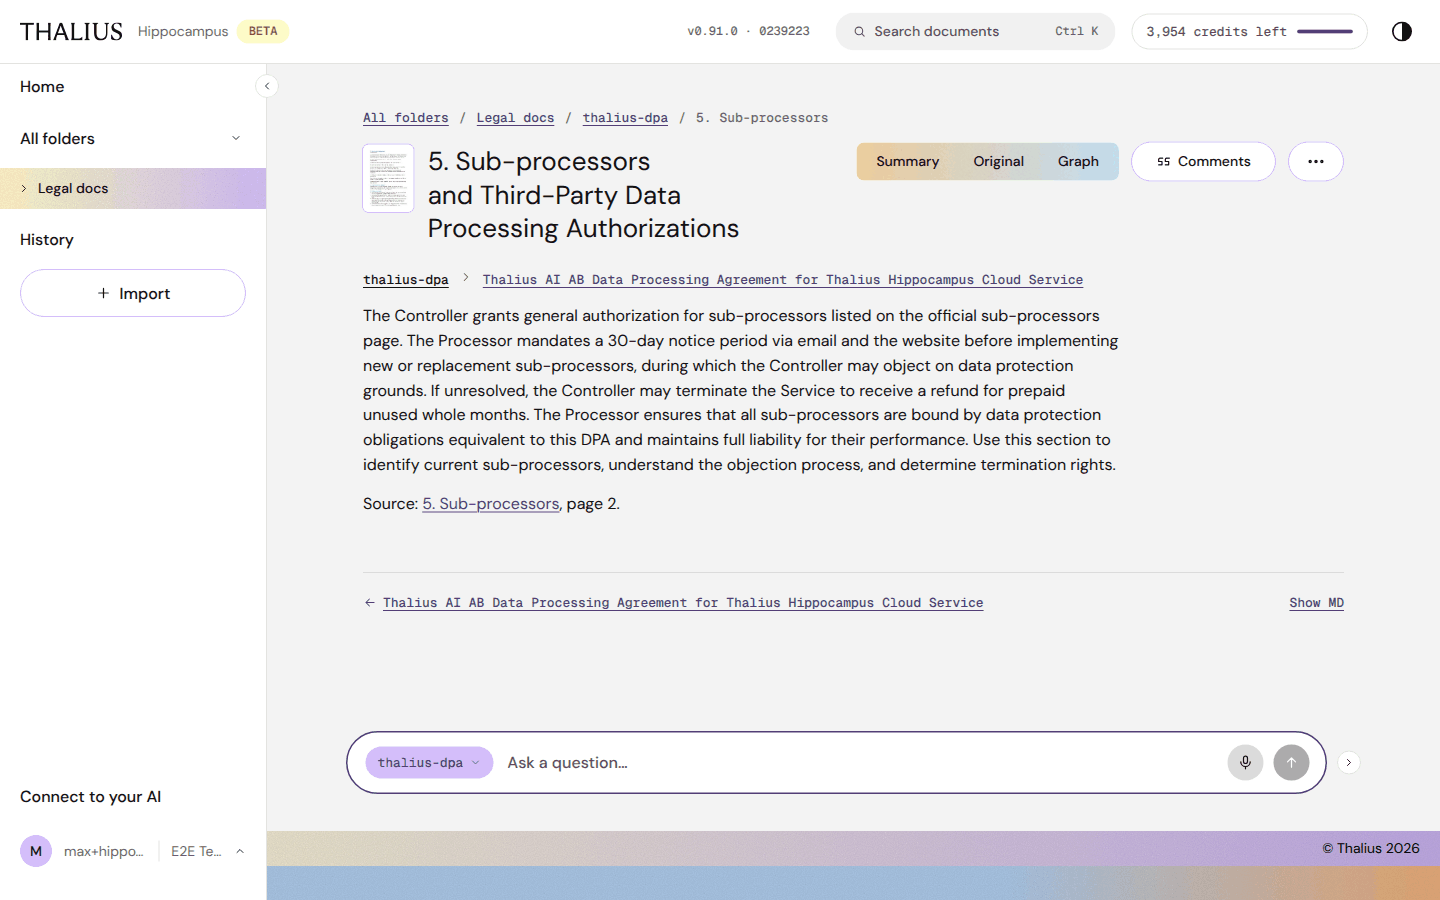
Task: Open the thalius-dpa scope dropdown in chat
Action: tap(429, 762)
